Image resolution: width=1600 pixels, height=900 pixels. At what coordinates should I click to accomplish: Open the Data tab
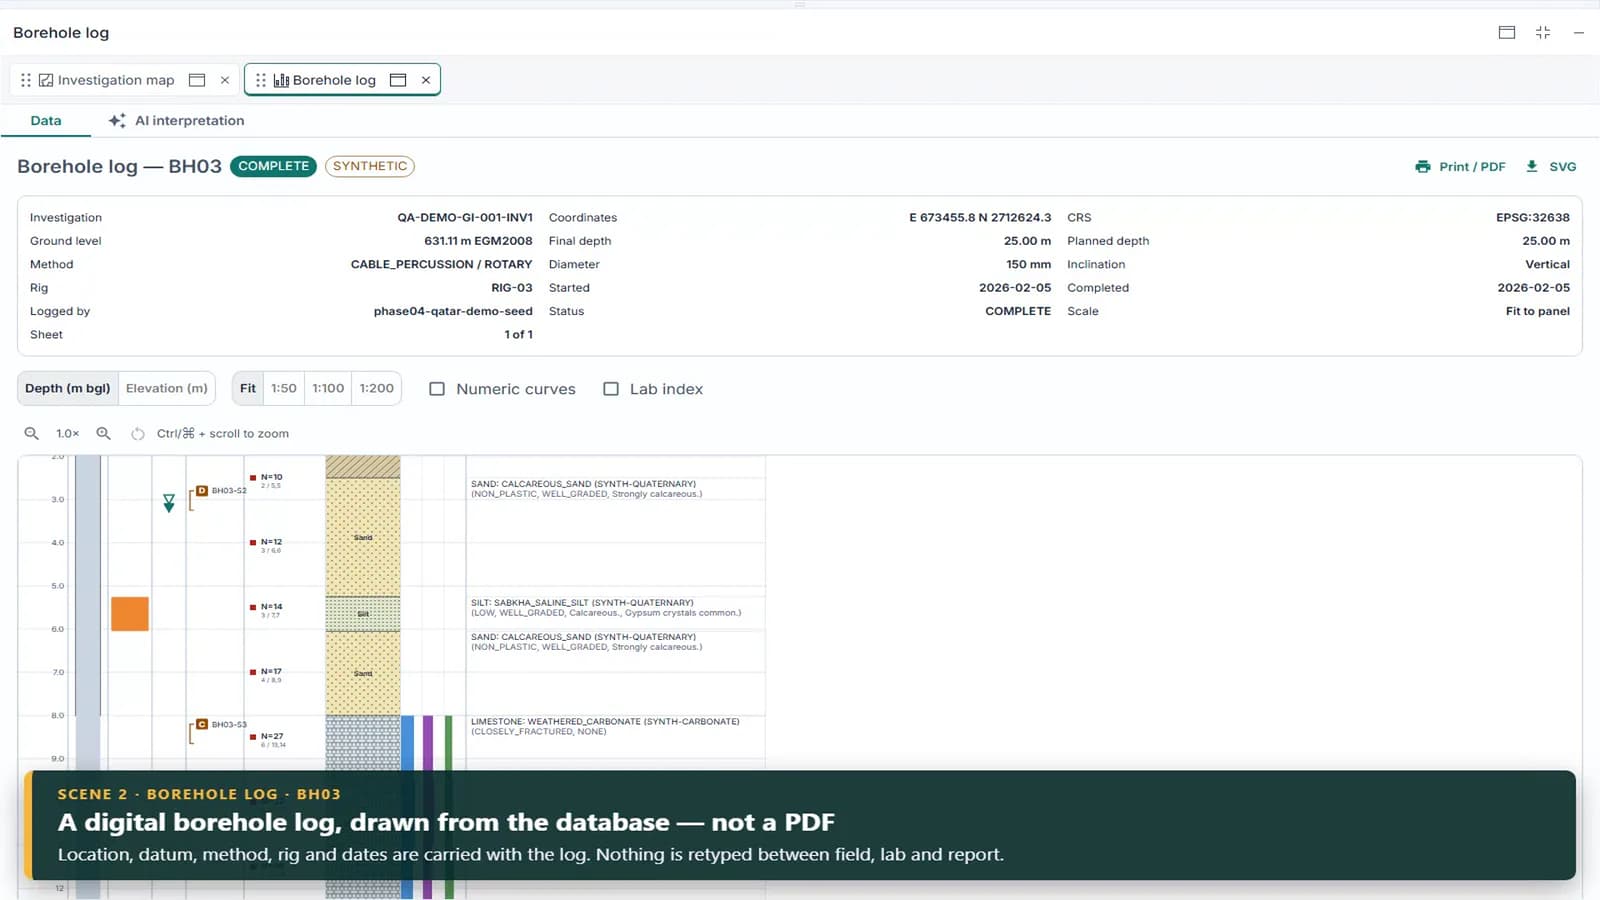coord(46,120)
